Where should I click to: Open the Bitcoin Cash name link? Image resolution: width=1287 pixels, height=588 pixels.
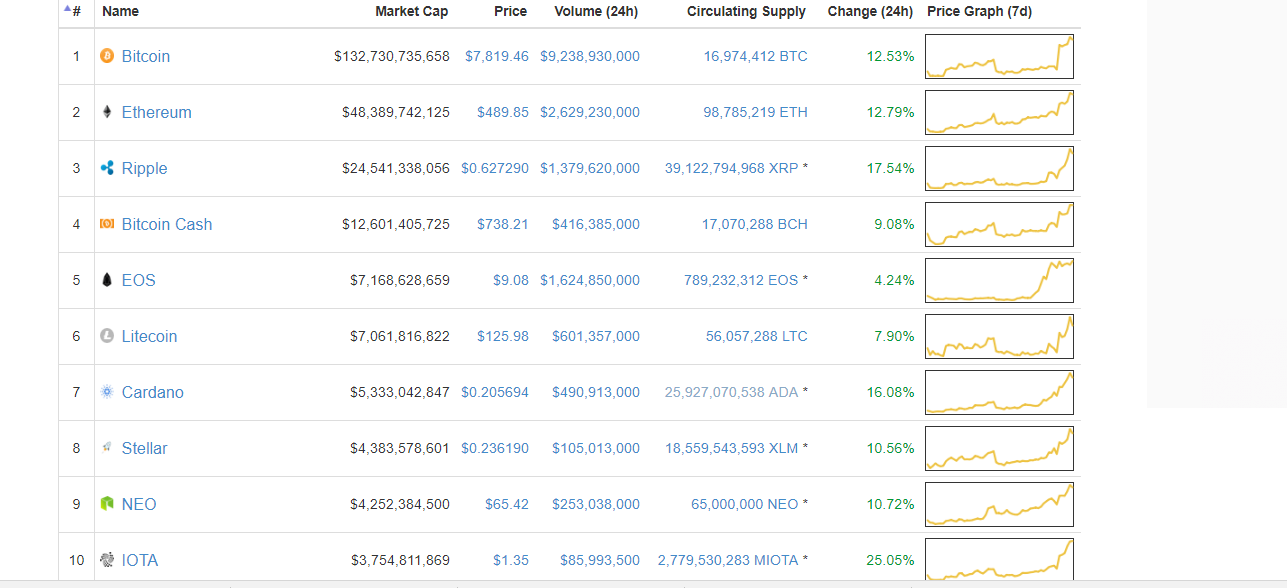[x=167, y=224]
